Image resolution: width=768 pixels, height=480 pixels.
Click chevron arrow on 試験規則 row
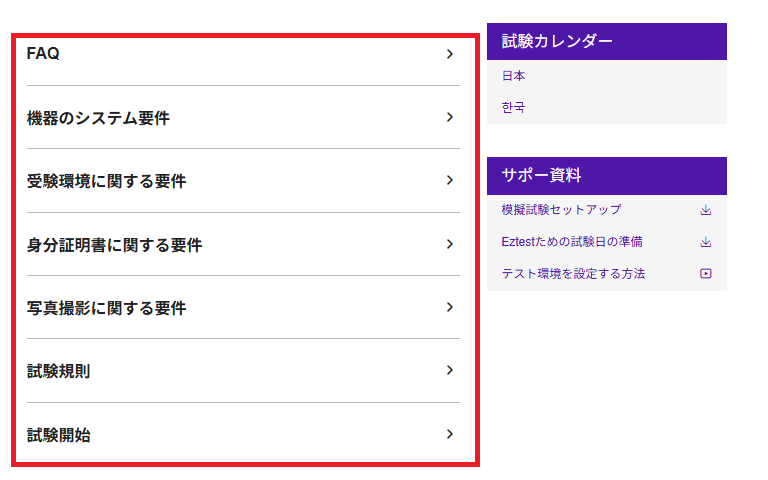(x=450, y=371)
